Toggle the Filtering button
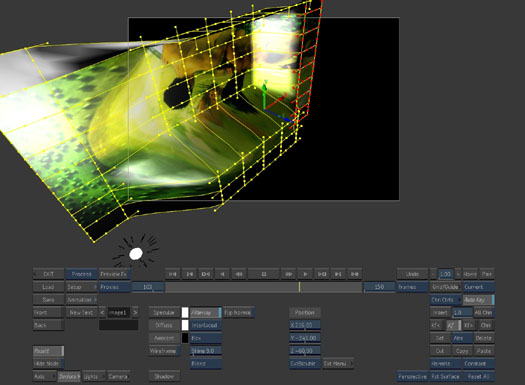This screenshot has width=525, height=385. click(x=206, y=313)
